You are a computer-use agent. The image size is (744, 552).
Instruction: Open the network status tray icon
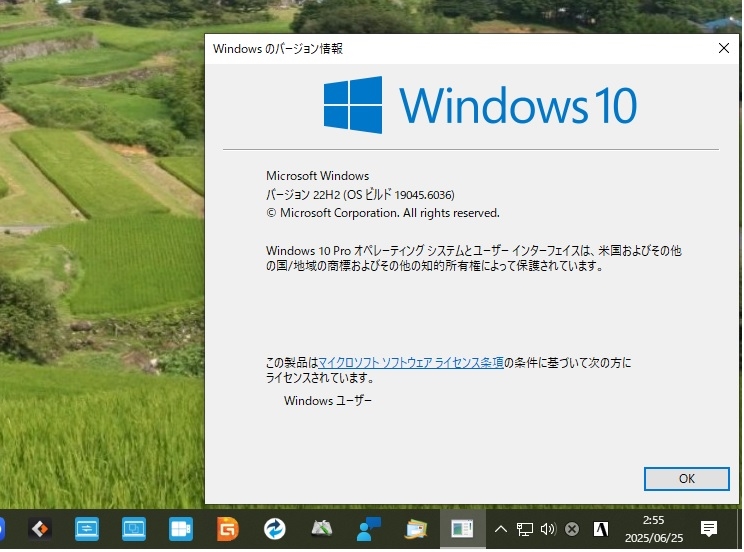[524, 529]
